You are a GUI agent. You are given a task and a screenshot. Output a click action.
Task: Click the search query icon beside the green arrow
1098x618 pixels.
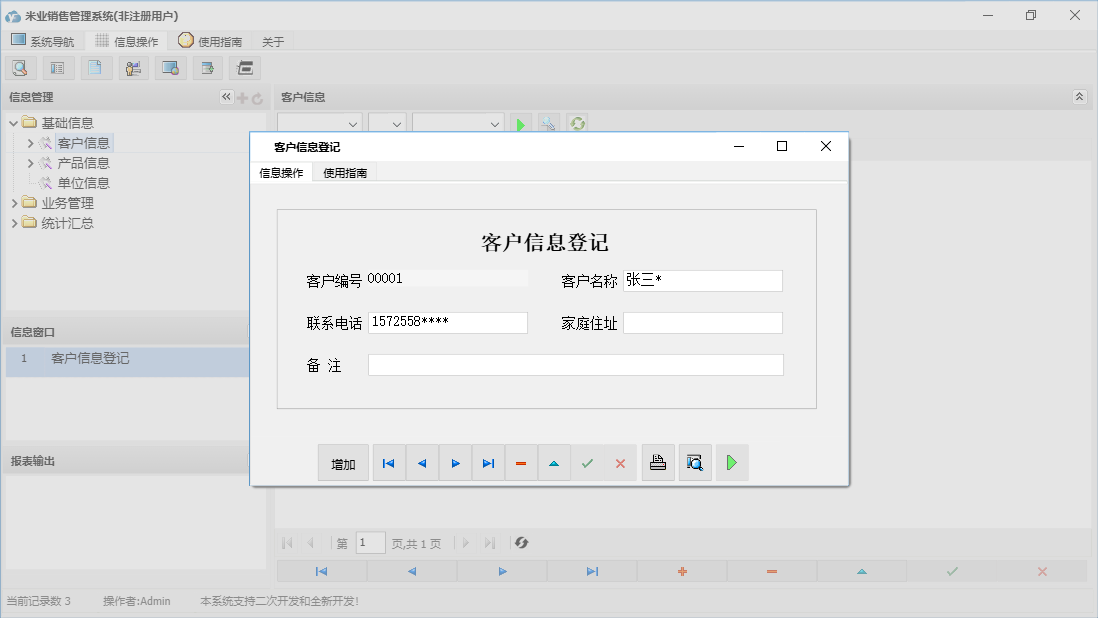(548, 123)
